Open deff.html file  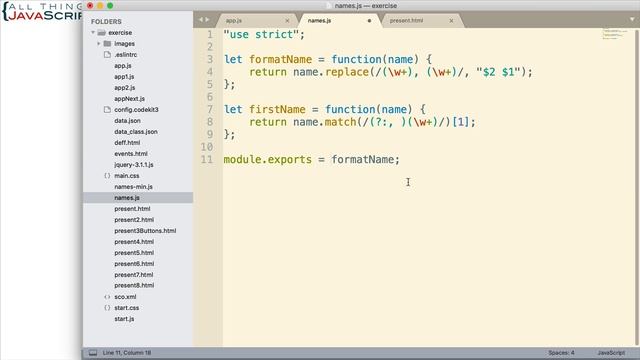tap(127, 142)
